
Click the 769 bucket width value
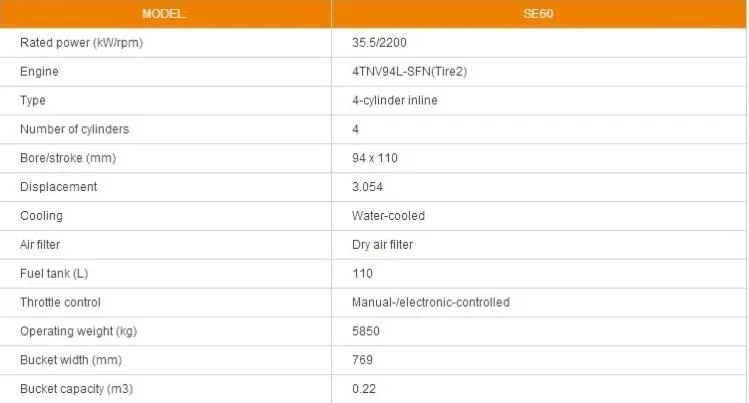(x=362, y=360)
